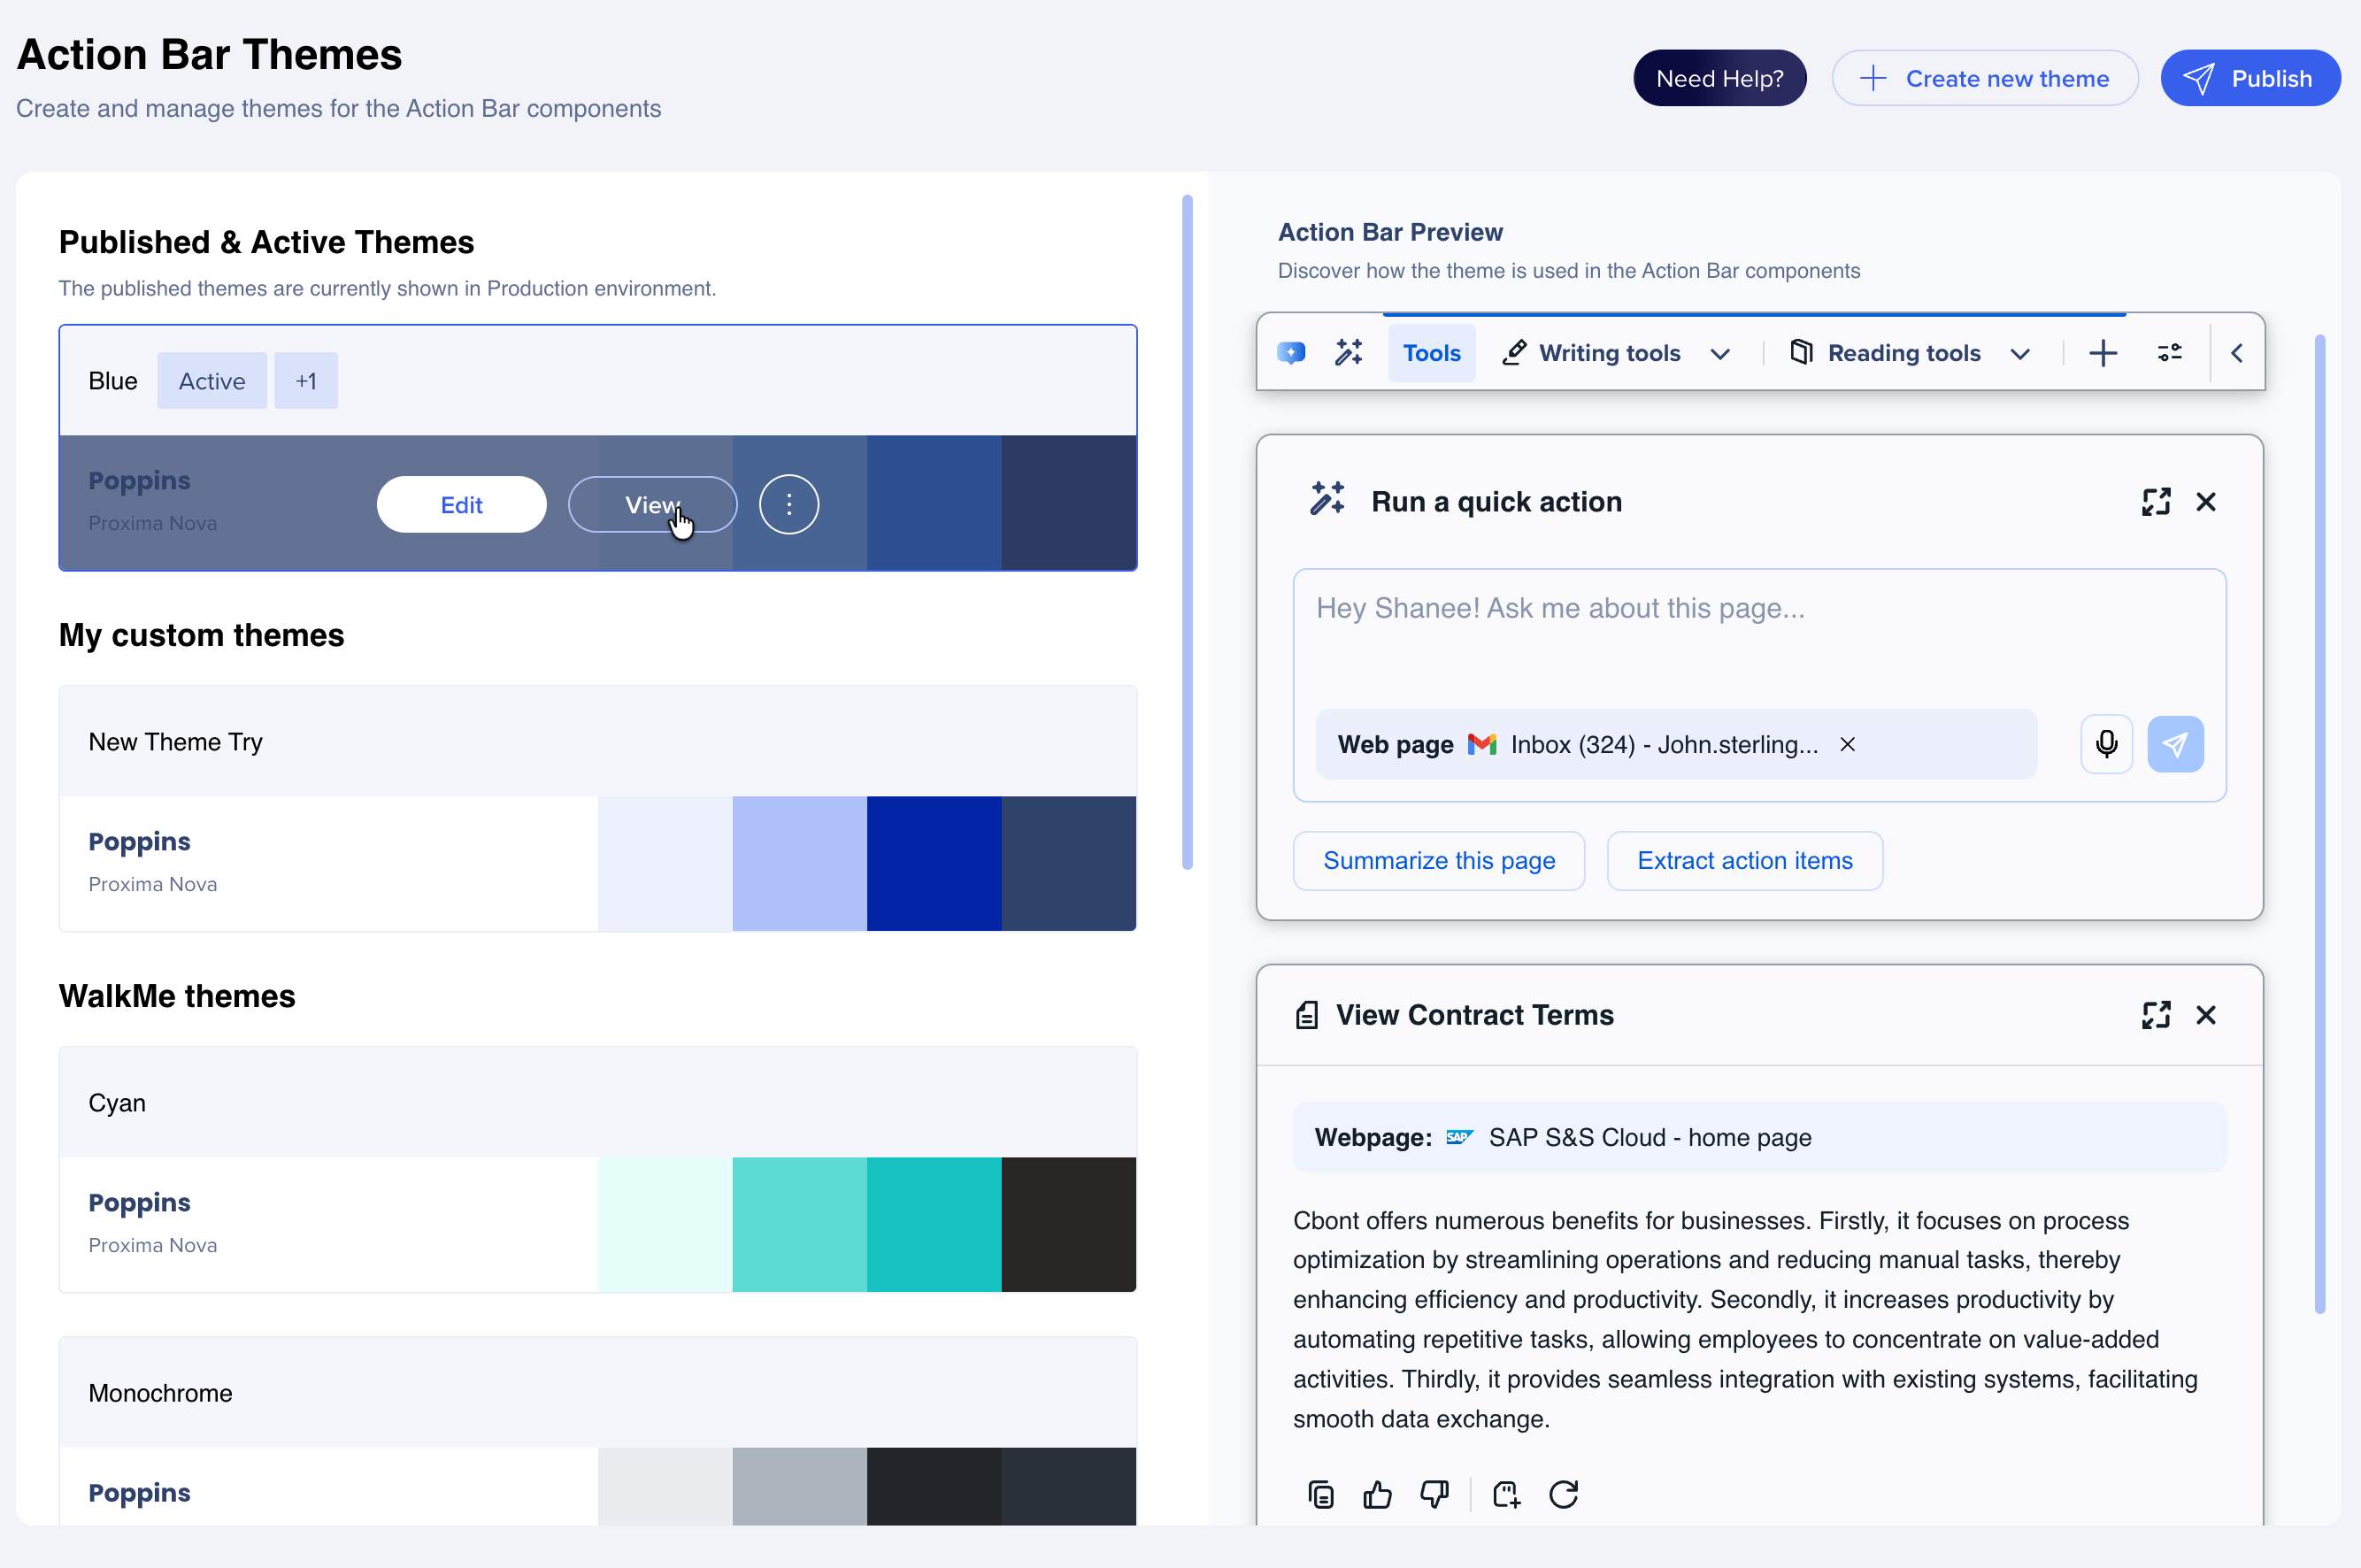Copy the contract terms response text
2361x1568 pixels.
pos(1321,1494)
